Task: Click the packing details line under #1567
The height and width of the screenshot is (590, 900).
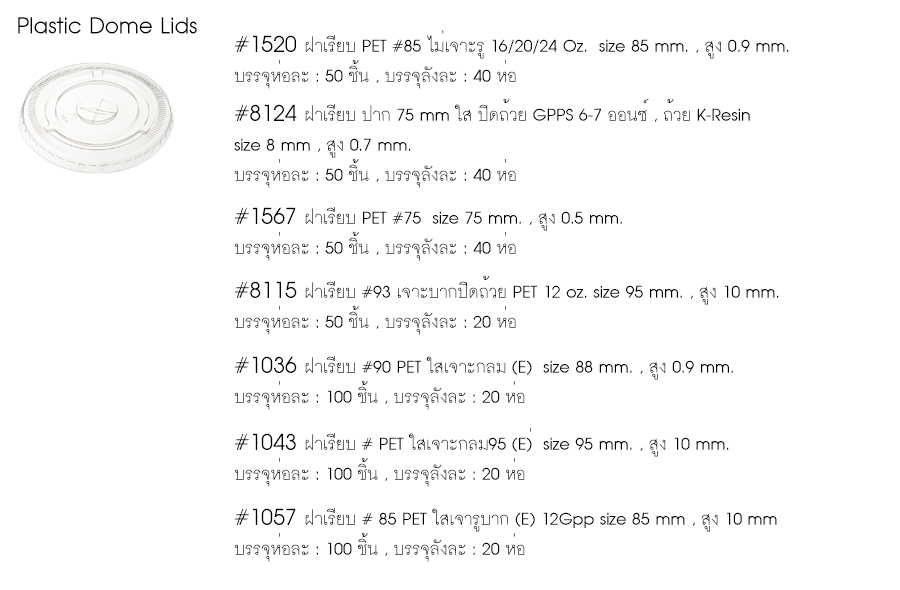Action: click(x=374, y=248)
